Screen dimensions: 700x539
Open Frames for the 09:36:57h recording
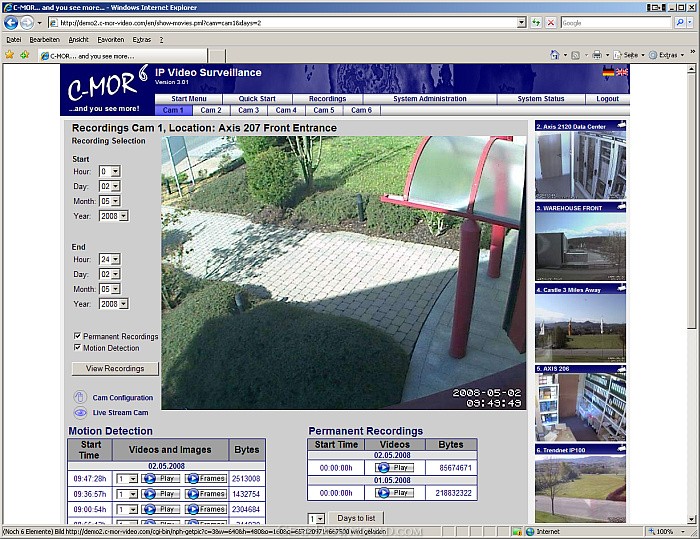coord(206,494)
